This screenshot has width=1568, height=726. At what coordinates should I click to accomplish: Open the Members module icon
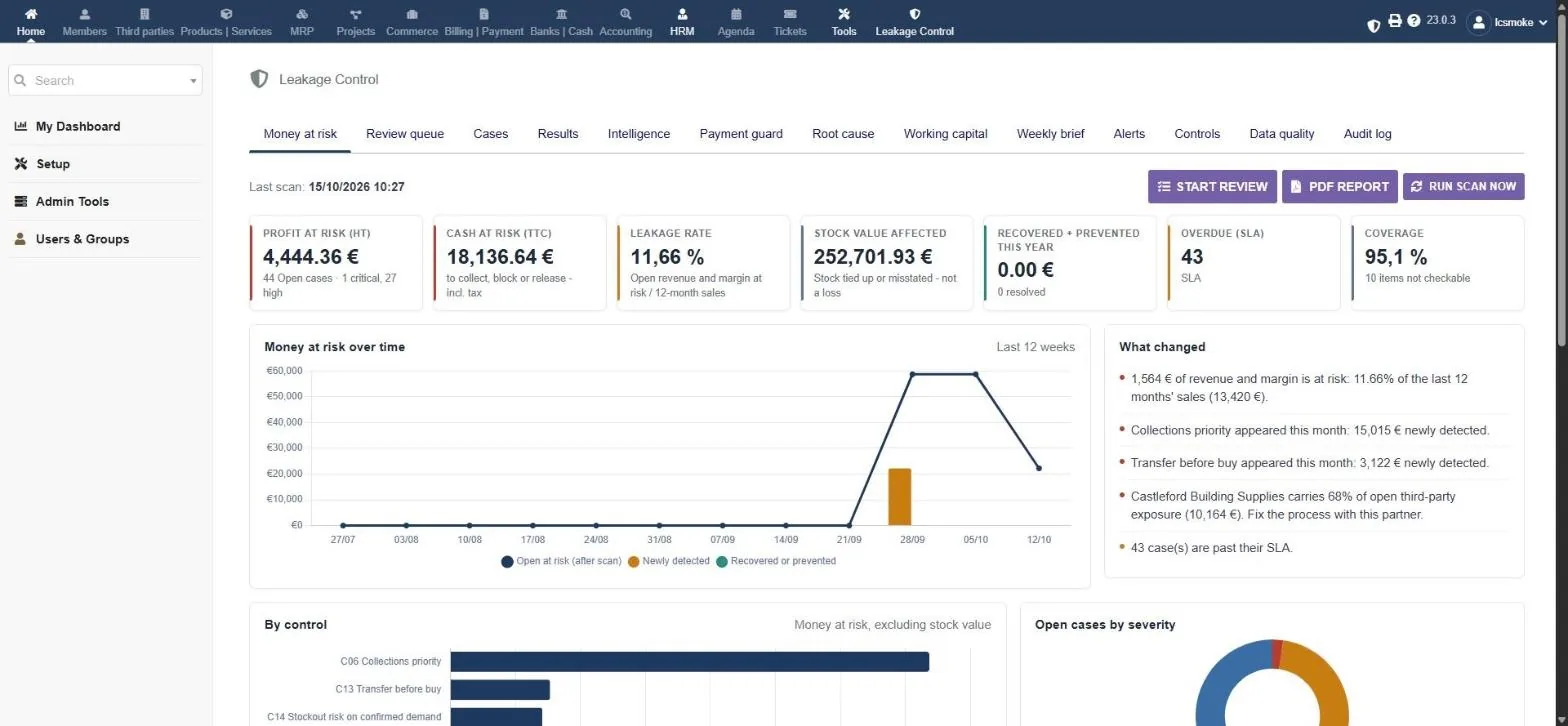pos(84,15)
